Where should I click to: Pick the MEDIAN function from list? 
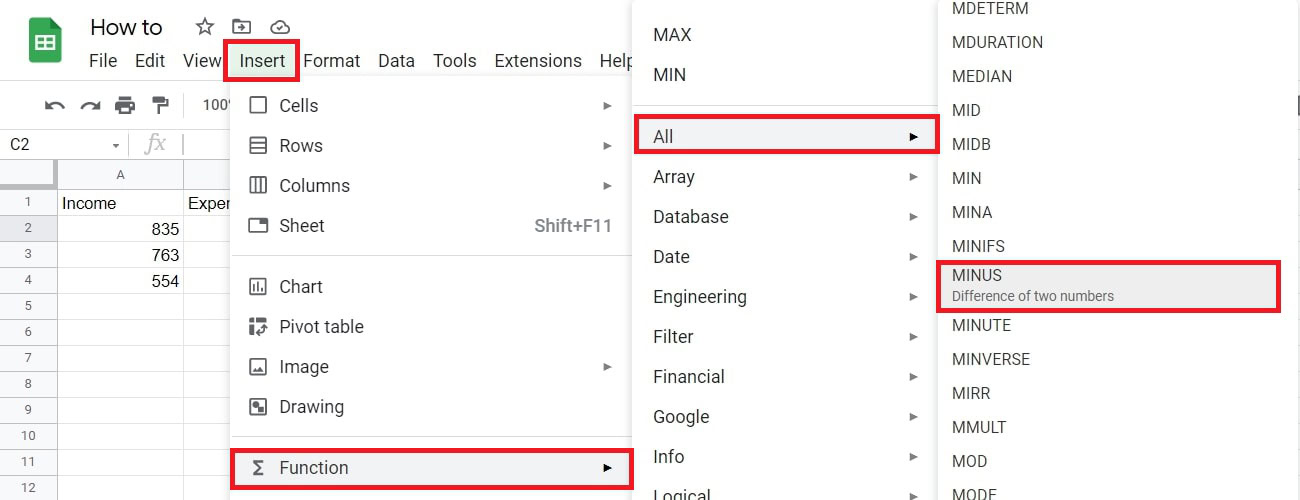(982, 76)
